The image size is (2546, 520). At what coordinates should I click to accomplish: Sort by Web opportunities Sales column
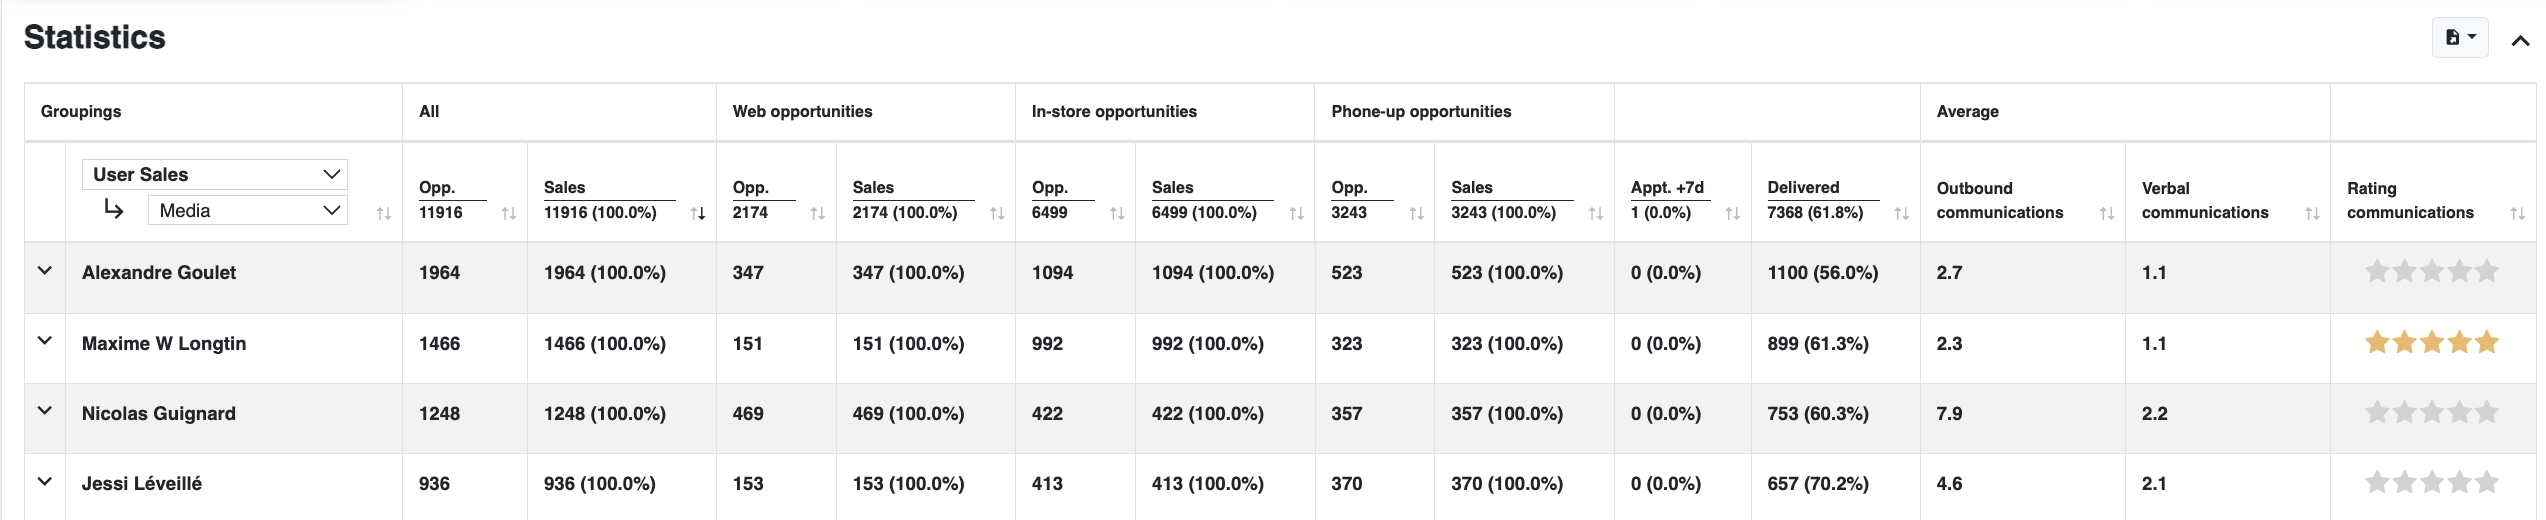(996, 213)
